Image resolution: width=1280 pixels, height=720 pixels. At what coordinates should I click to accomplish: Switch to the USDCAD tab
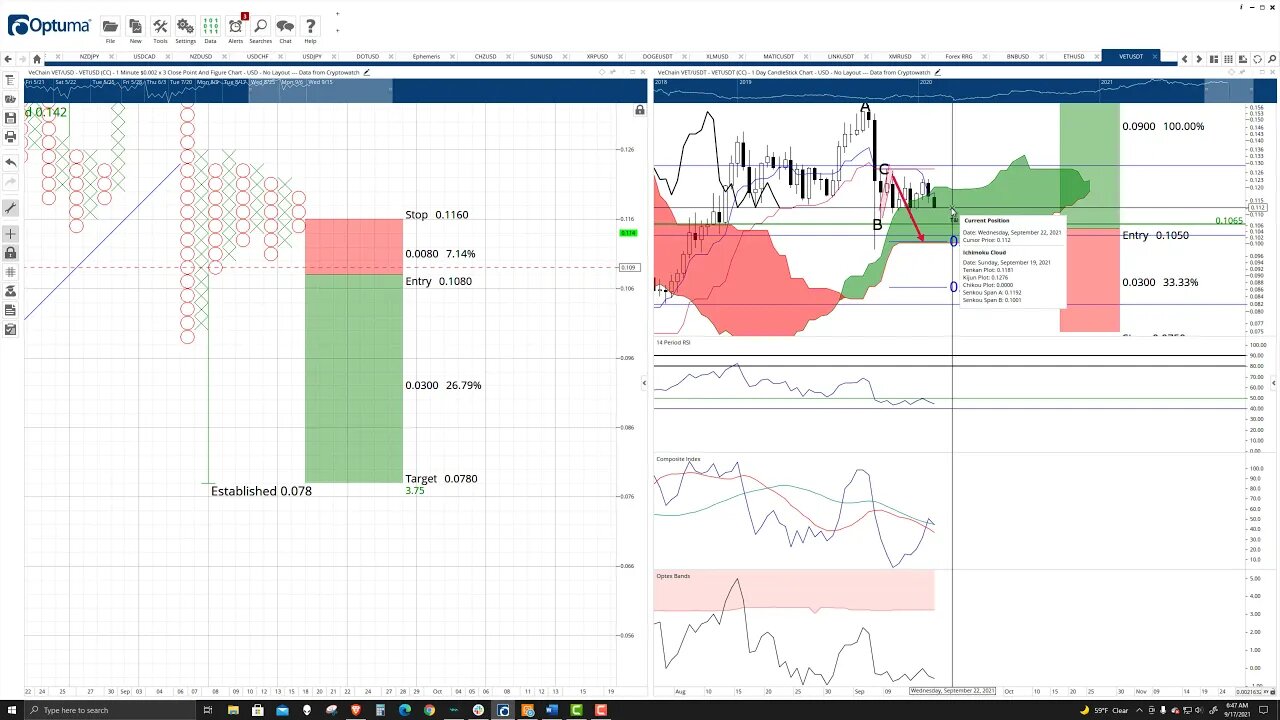(144, 57)
